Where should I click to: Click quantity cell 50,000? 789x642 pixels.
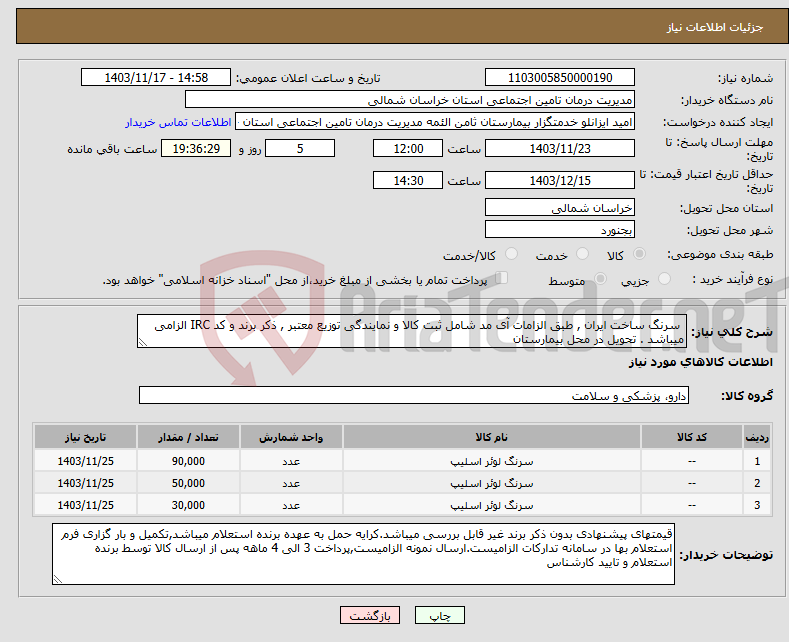coord(188,483)
